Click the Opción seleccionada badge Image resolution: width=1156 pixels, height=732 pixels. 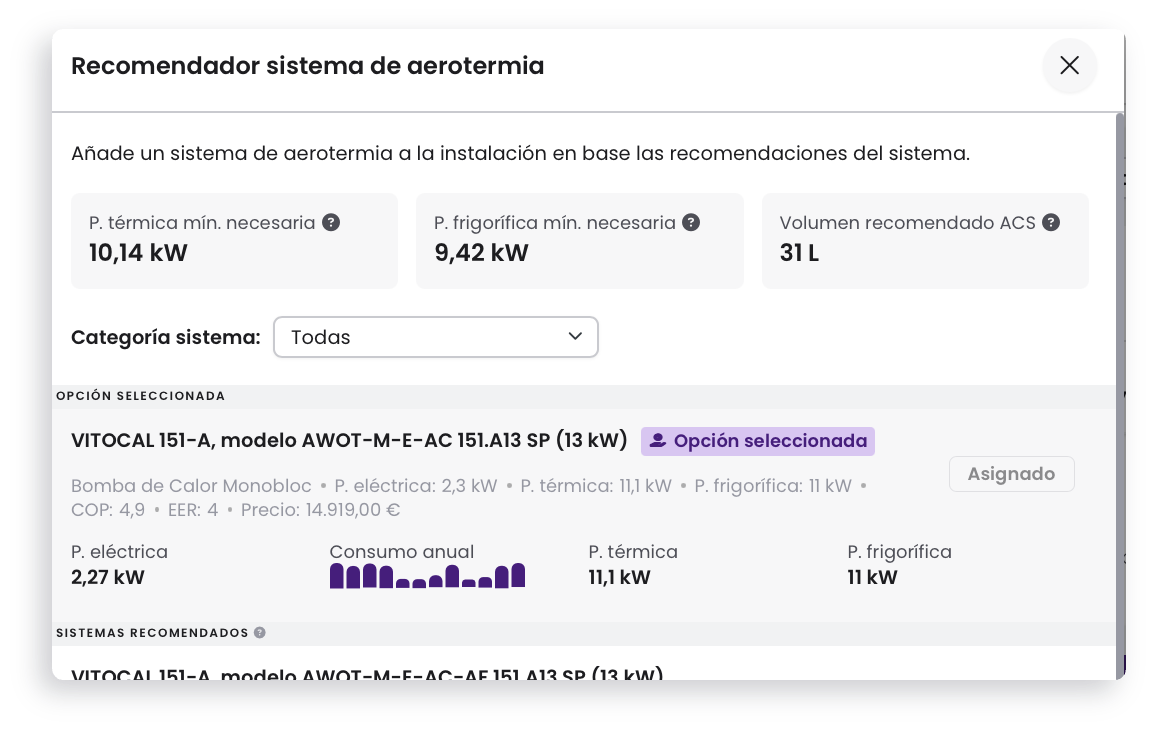click(757, 441)
